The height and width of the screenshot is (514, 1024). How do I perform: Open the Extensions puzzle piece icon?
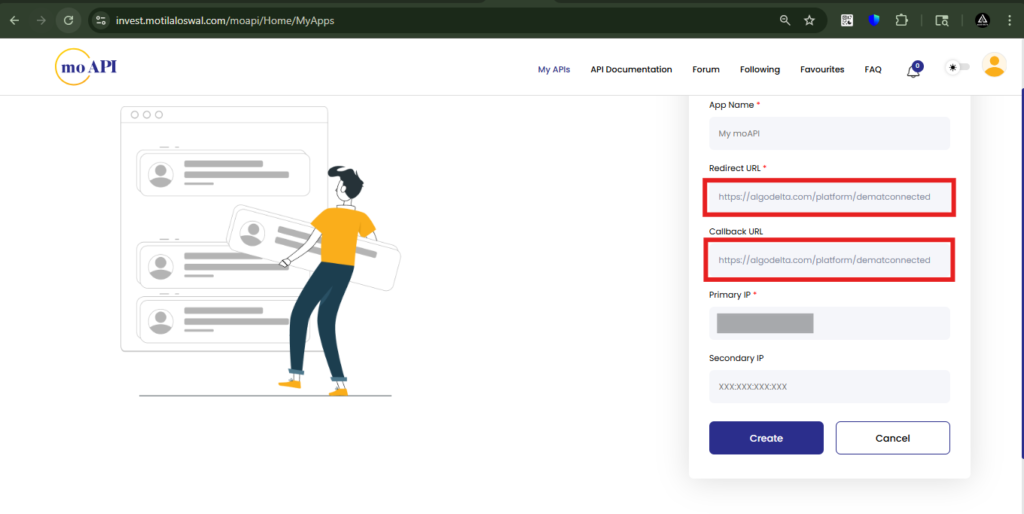901,20
